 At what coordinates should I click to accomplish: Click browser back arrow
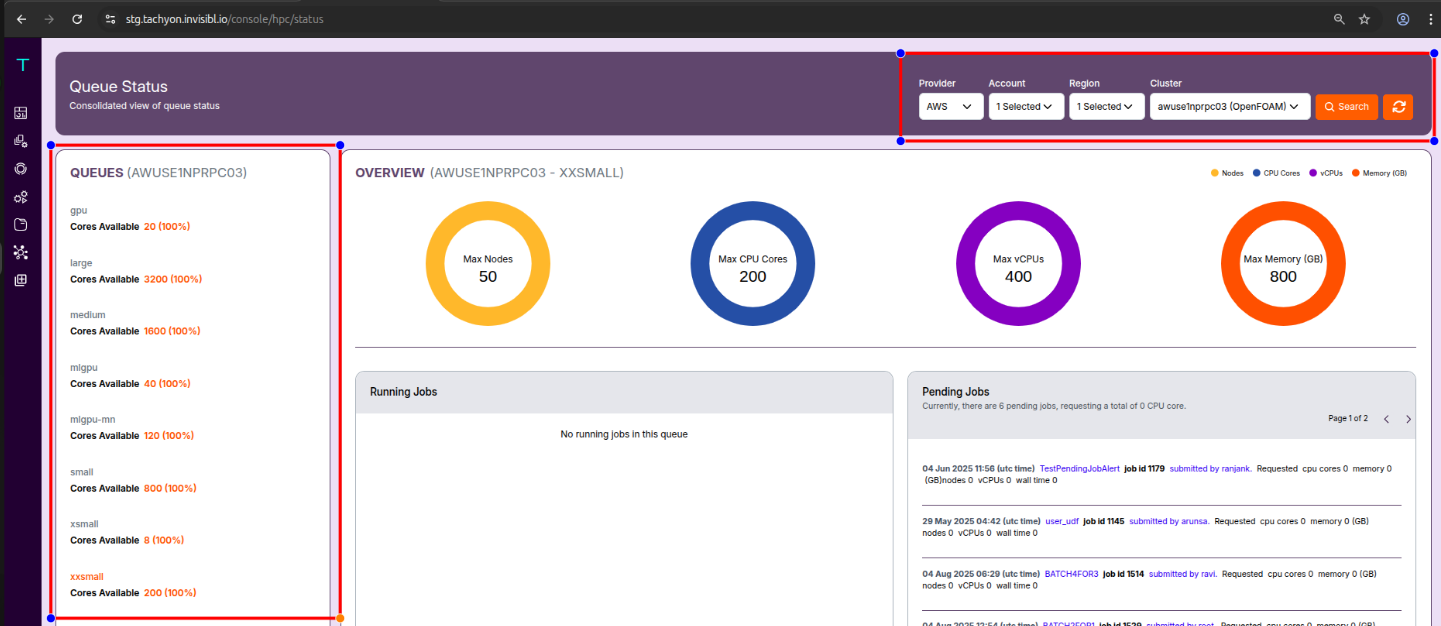tap(21, 19)
